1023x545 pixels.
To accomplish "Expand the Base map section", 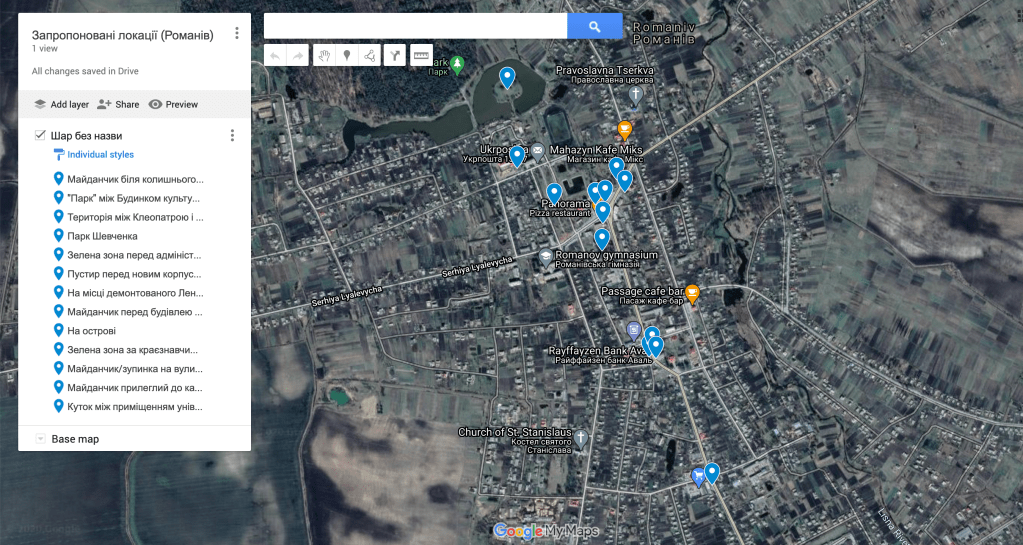I will pos(40,439).
